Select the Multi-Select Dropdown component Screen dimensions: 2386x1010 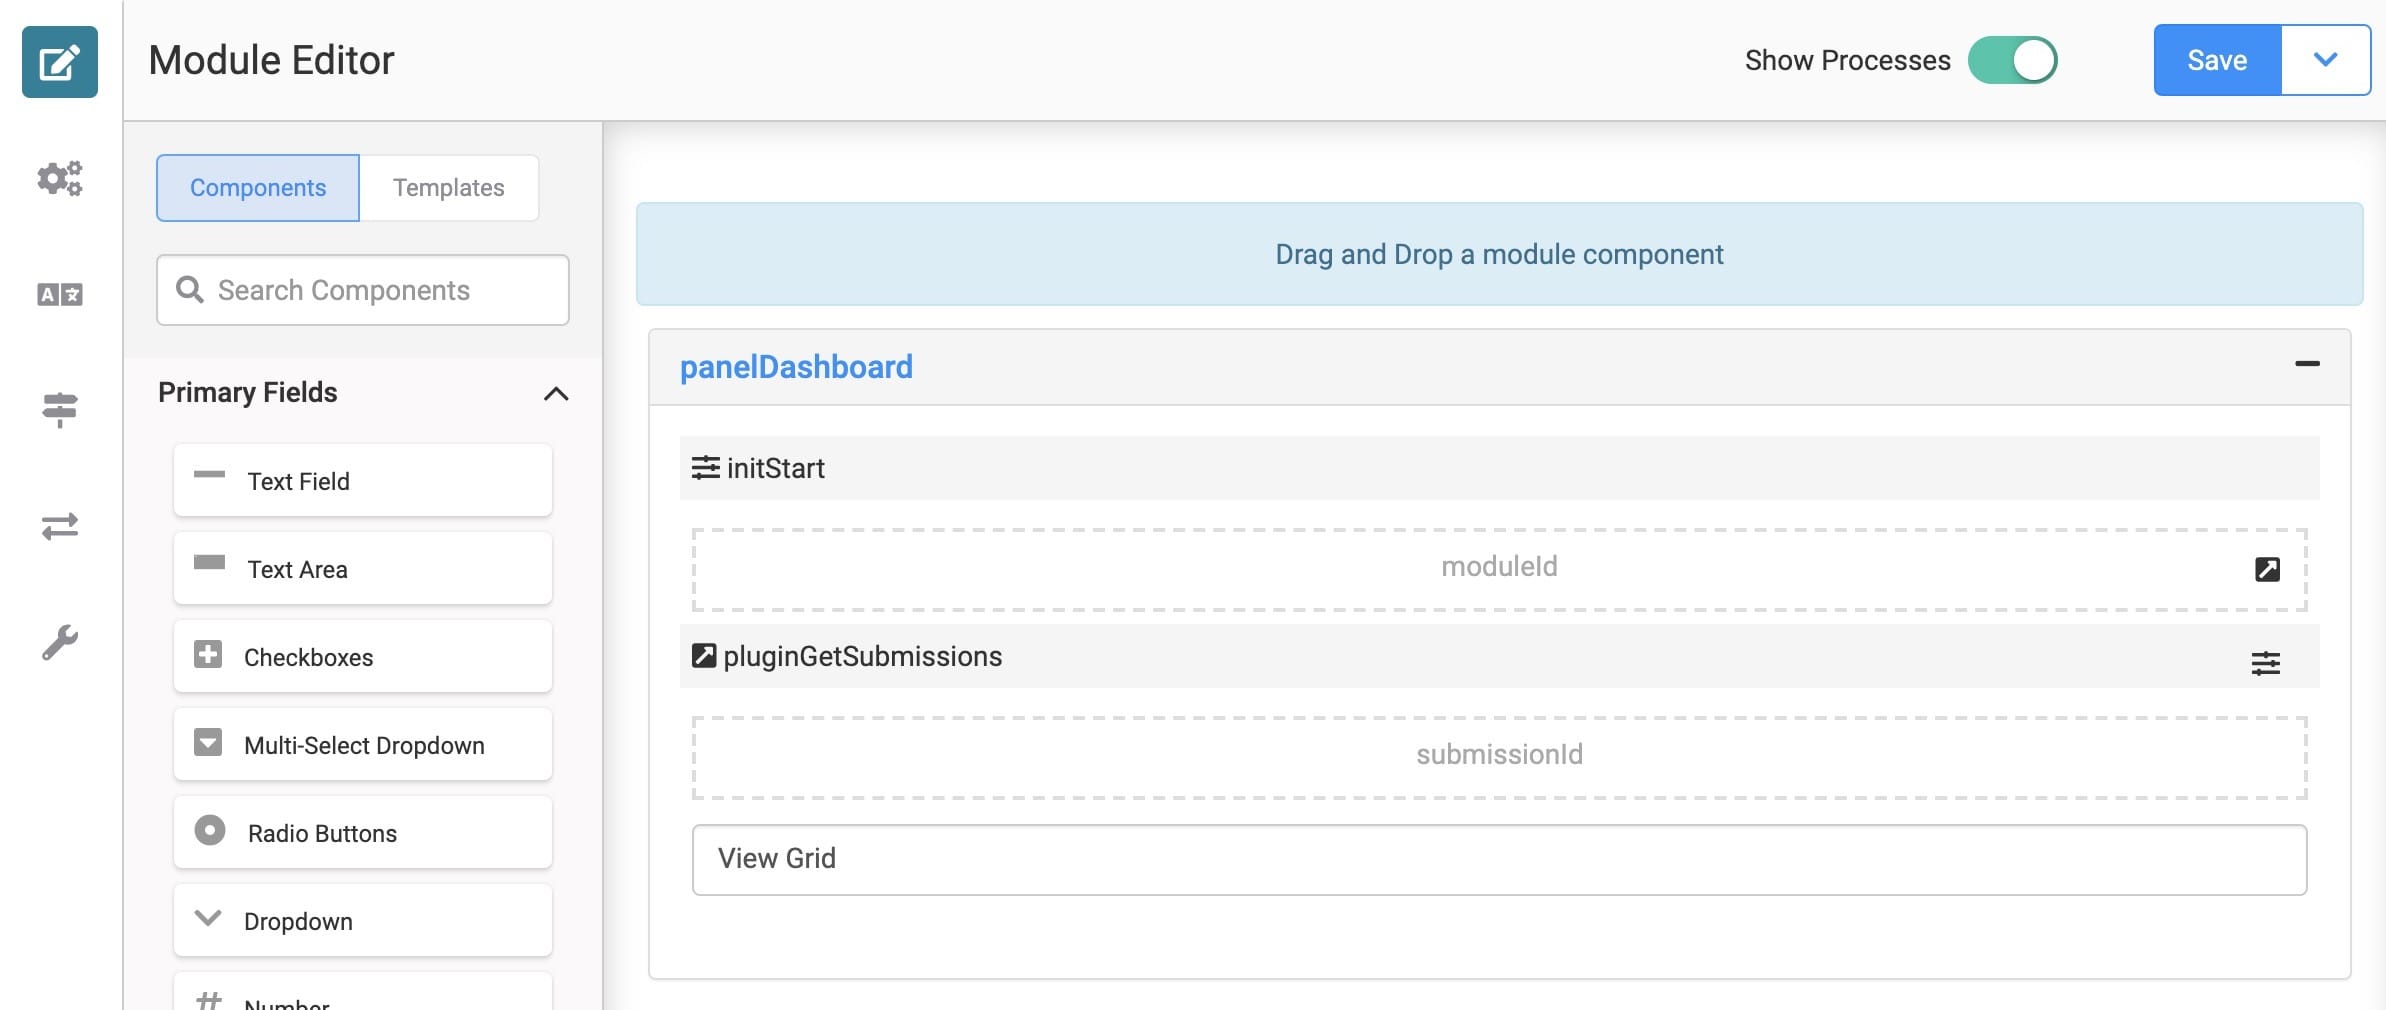tap(363, 745)
